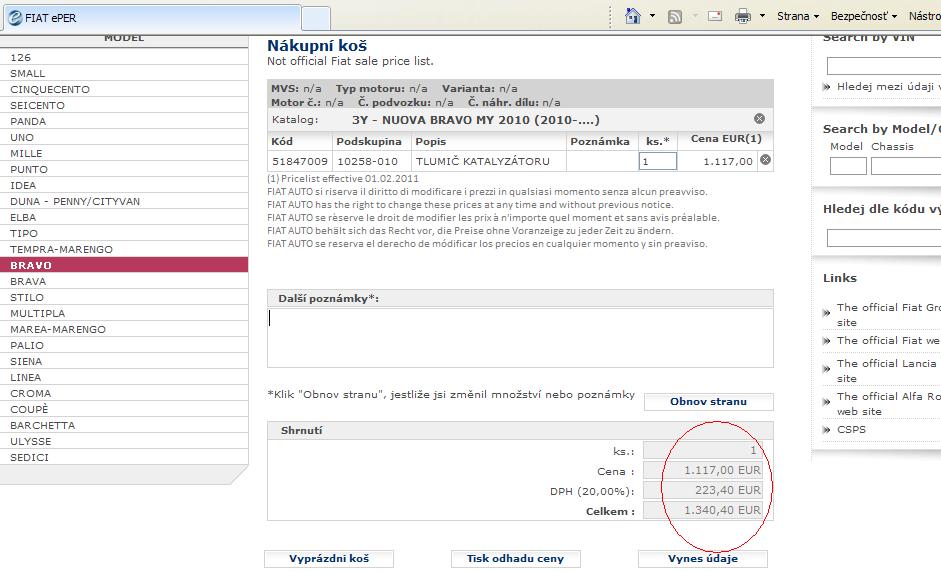
Task: Open the Strana menu
Action: [x=798, y=16]
